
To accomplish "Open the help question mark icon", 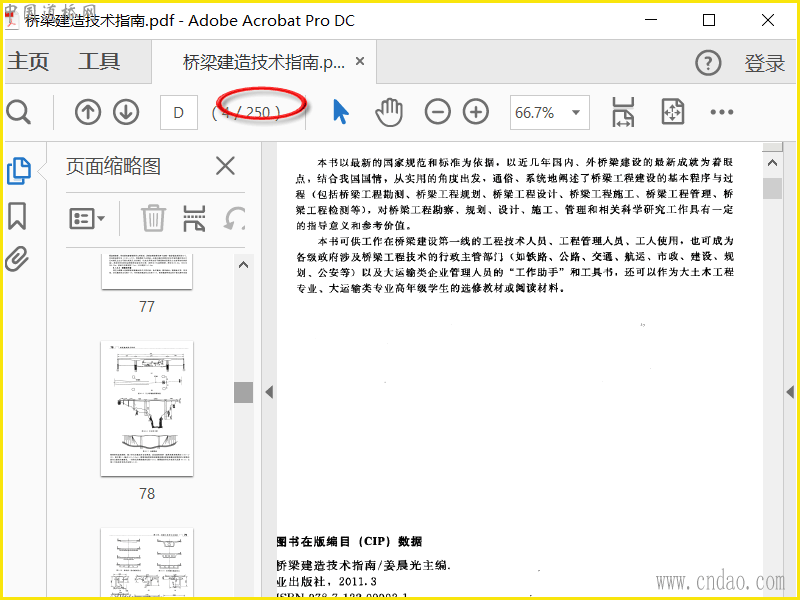I will click(708, 63).
